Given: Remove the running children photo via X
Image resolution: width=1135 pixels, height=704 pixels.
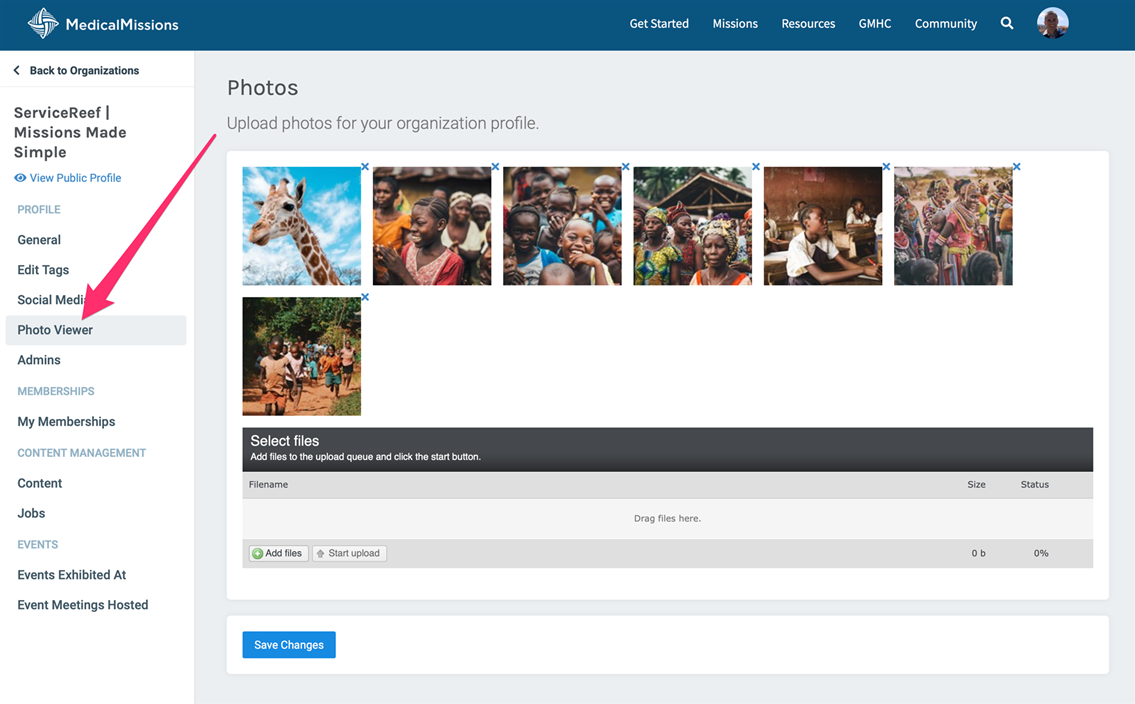Looking at the screenshot, I should coord(365,297).
